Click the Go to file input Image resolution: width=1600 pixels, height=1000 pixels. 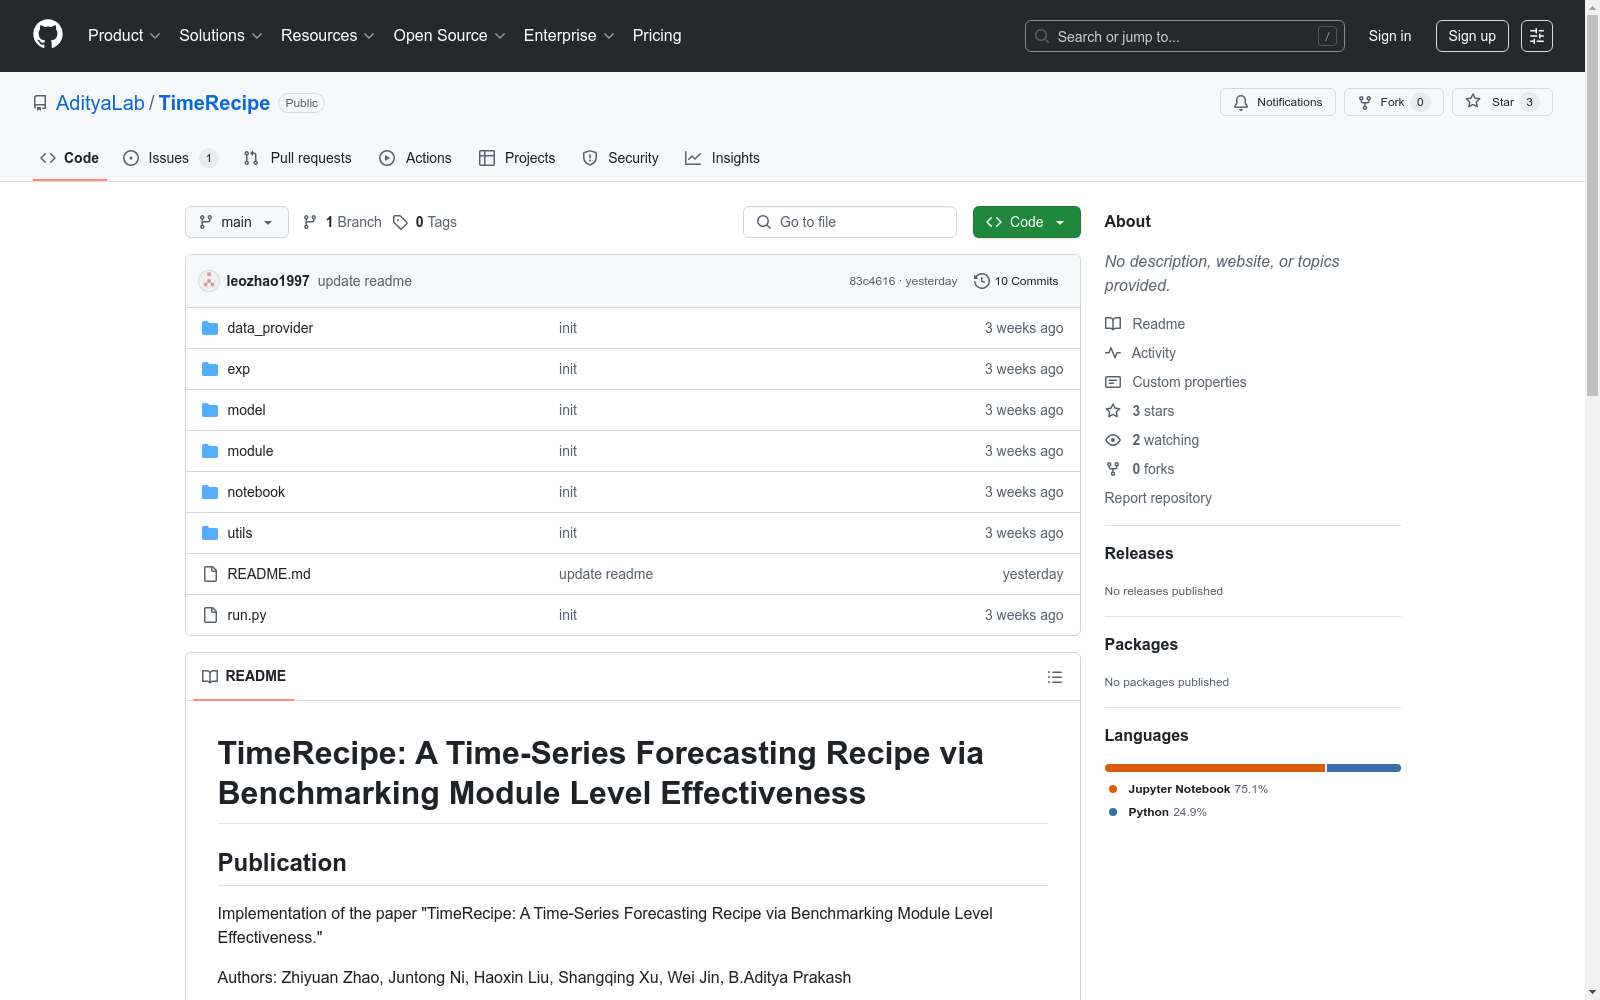[x=850, y=222]
